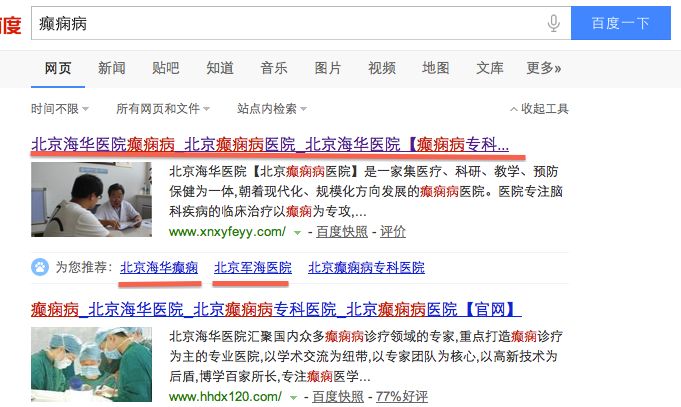Open the second result title ending 【官网】
This screenshot has width=681, height=407.
click(x=276, y=309)
